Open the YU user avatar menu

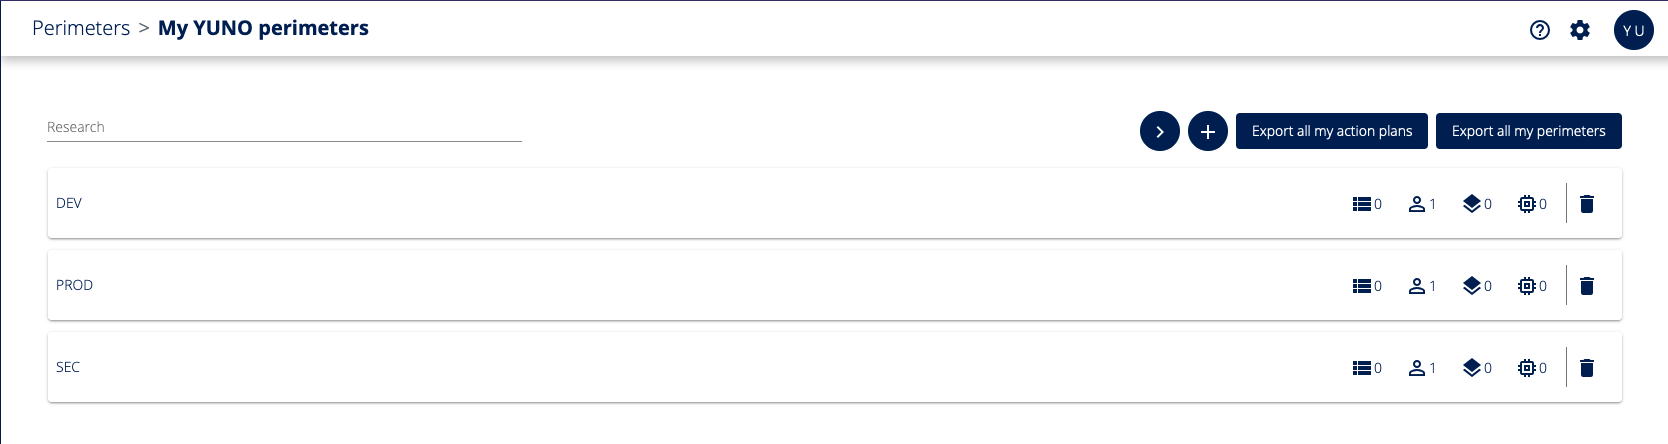[1633, 30]
